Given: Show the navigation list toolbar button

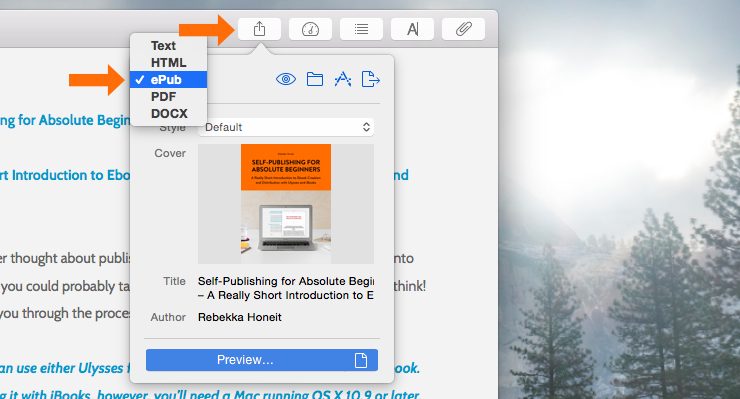Looking at the screenshot, I should (x=361, y=29).
